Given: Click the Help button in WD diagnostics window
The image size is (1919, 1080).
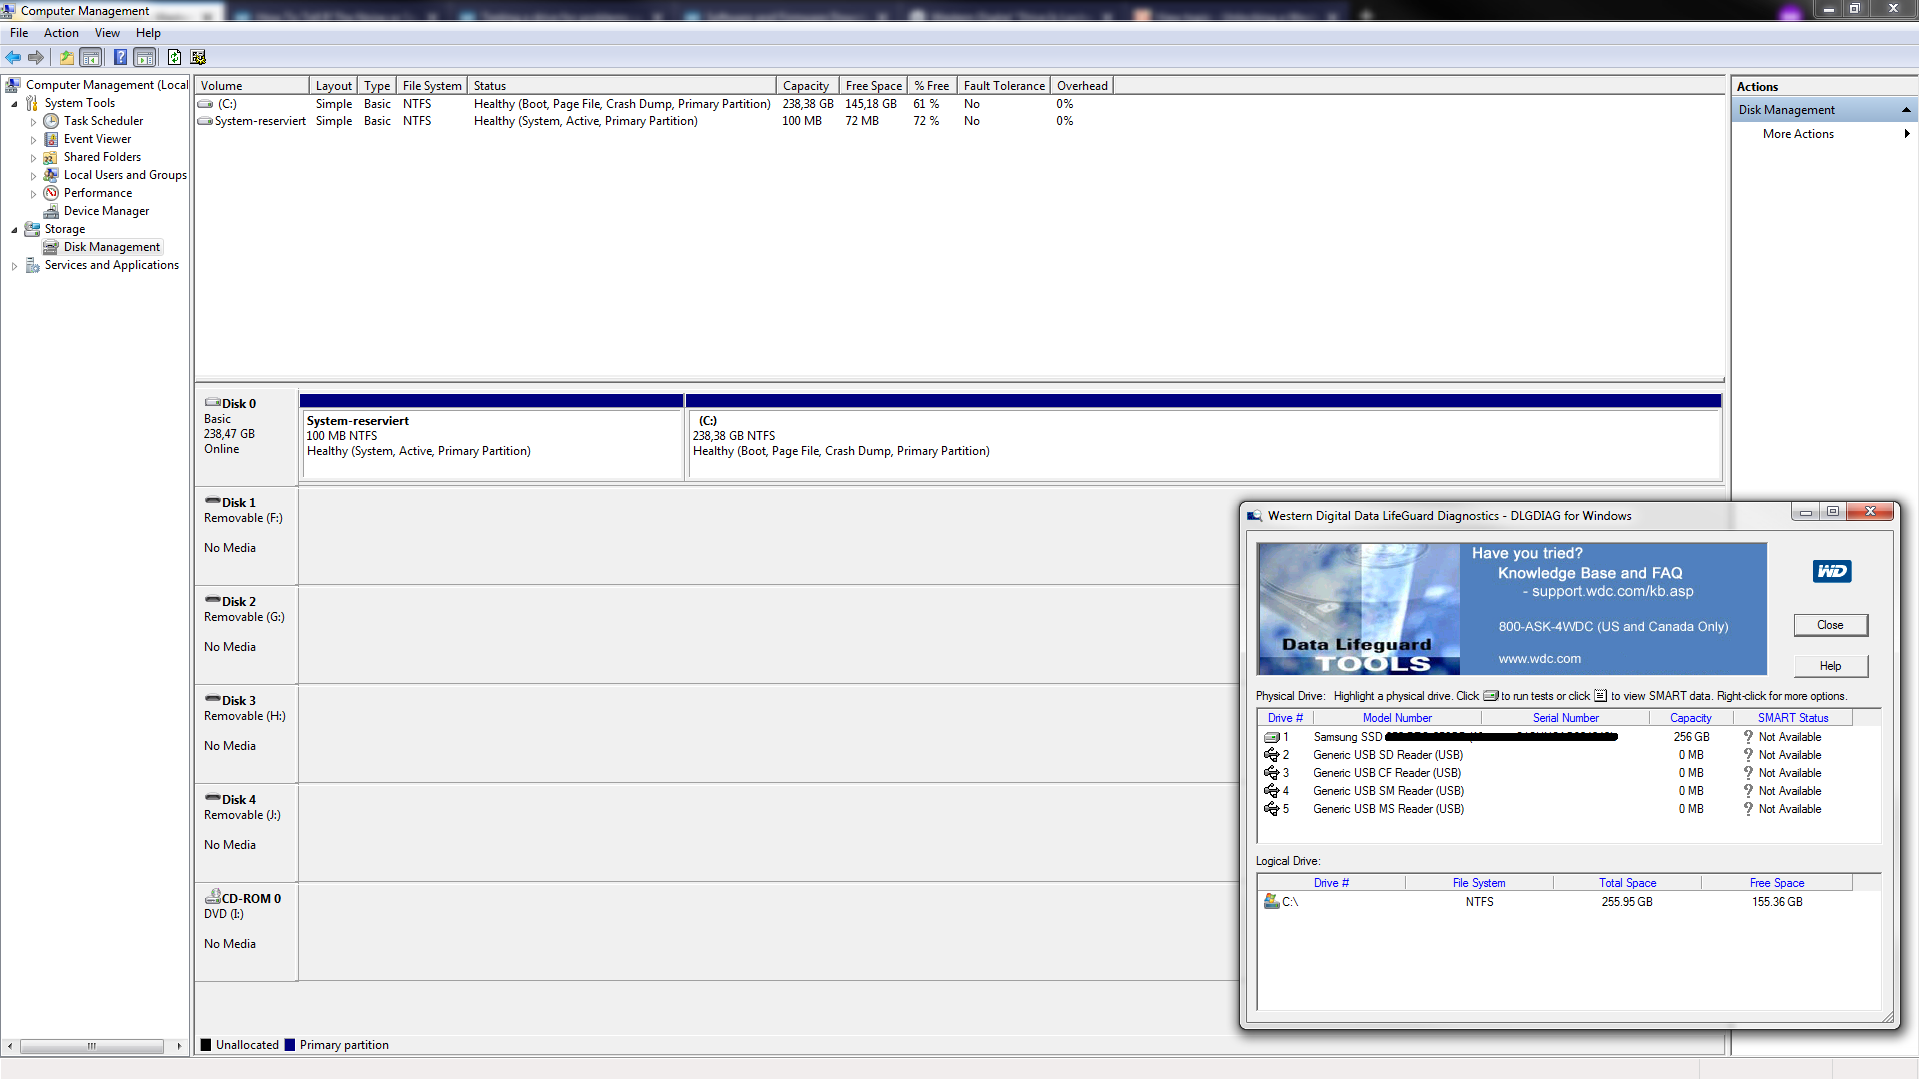Looking at the screenshot, I should tap(1830, 666).
